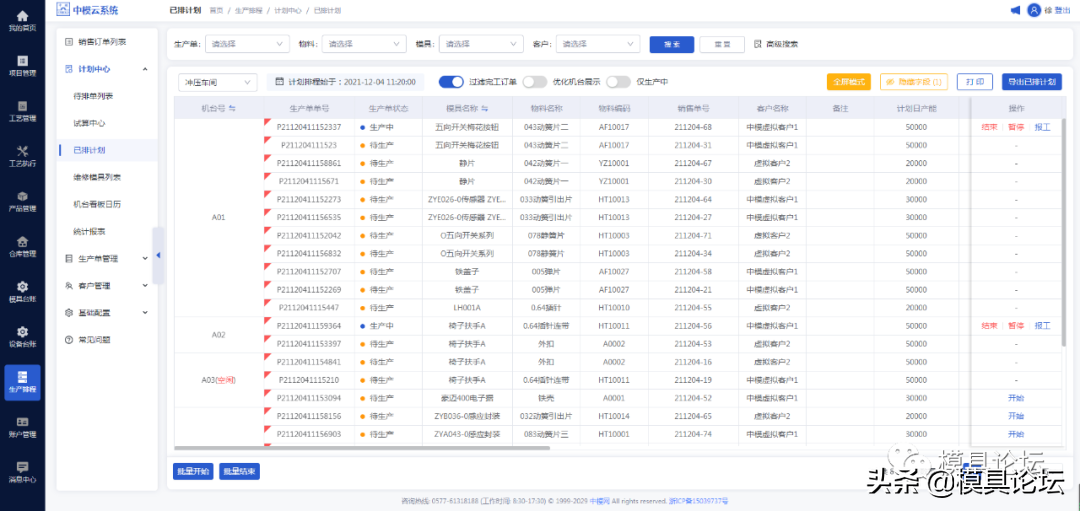
Task: Click the 中模云系统 logo
Action: (x=87, y=10)
